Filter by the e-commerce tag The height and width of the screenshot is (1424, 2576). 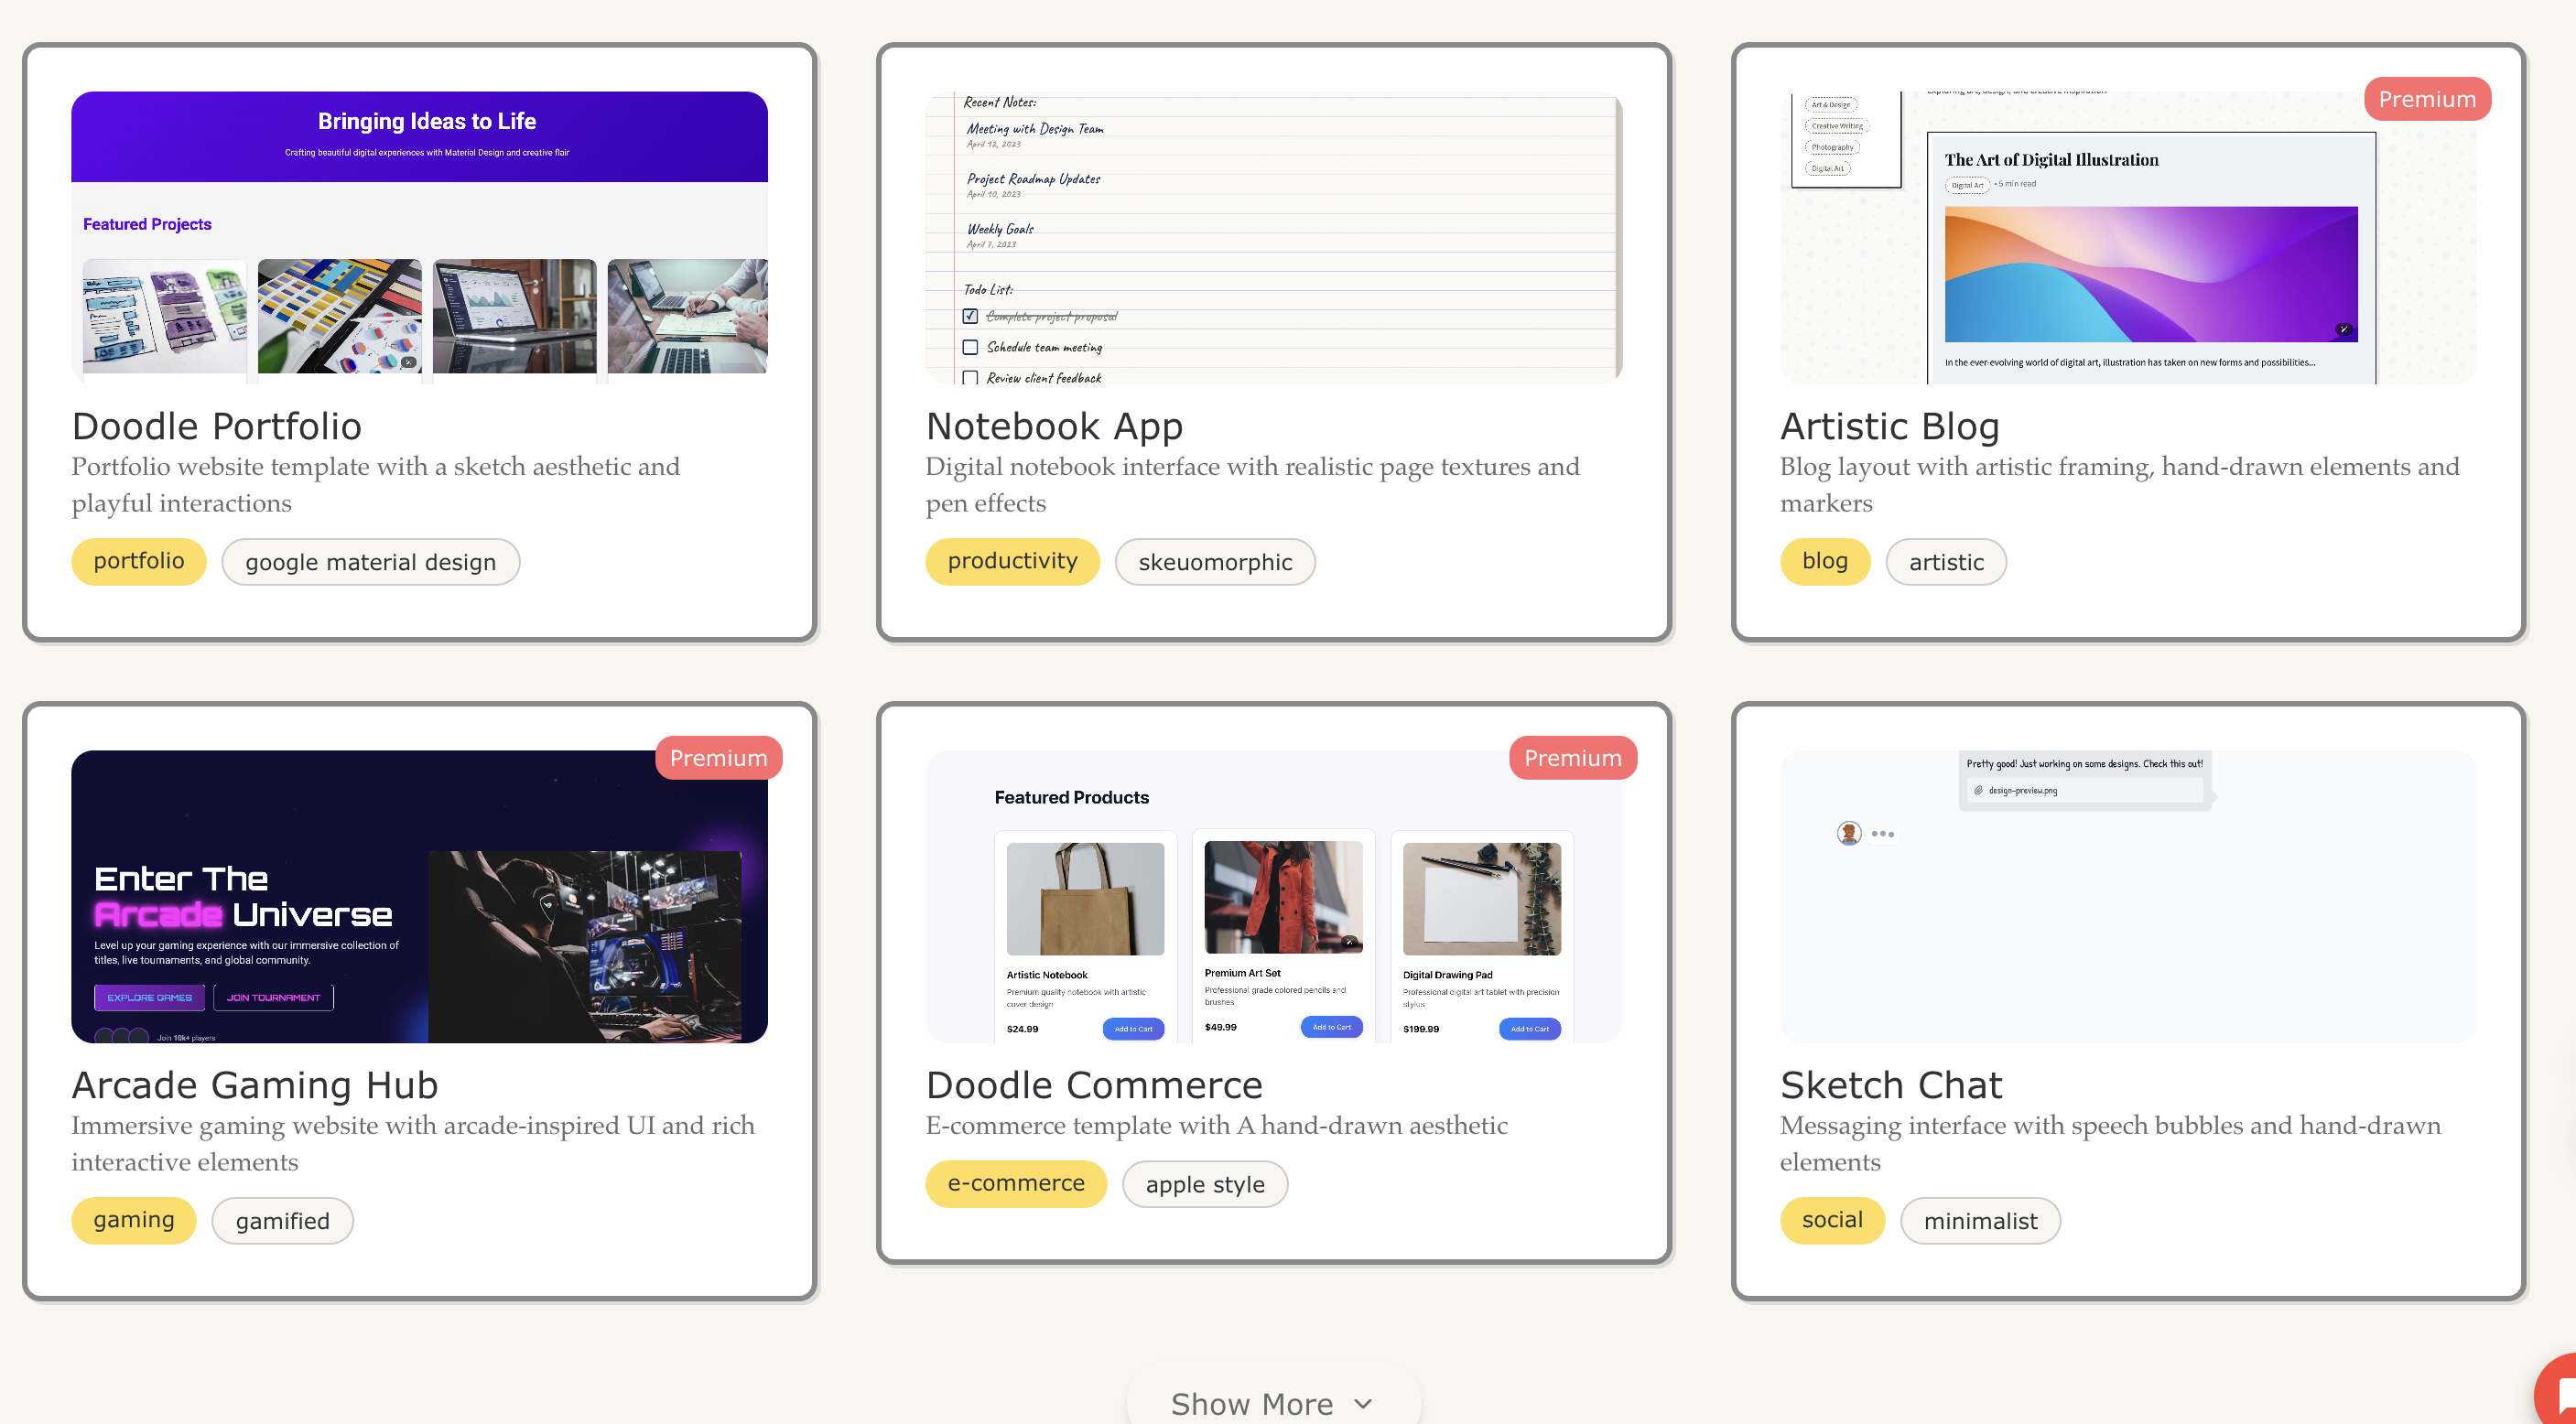tap(1015, 1183)
